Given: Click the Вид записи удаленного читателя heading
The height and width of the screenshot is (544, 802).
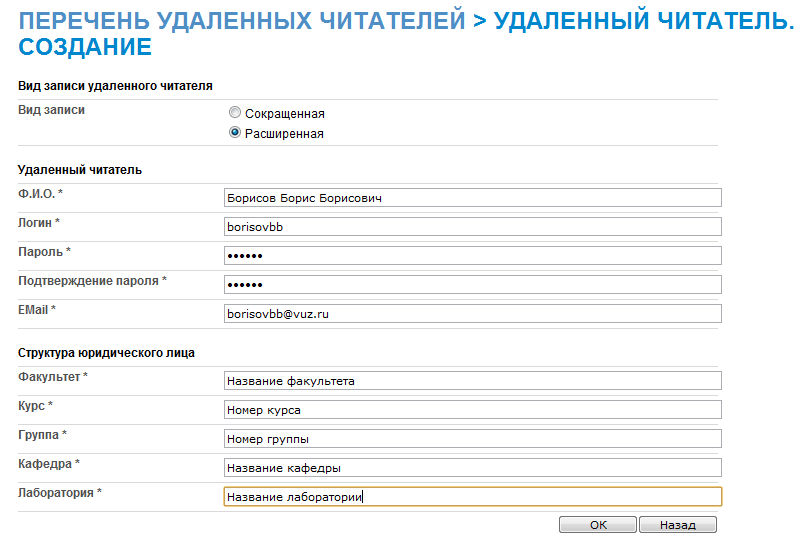Looking at the screenshot, I should 115,86.
